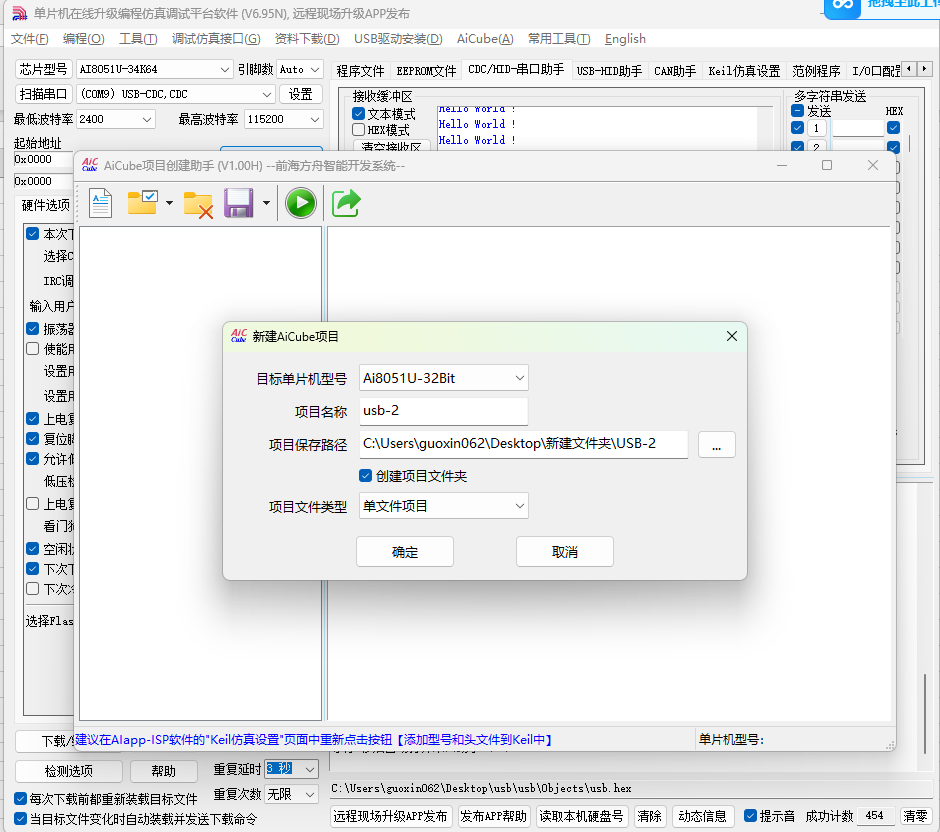The width and height of the screenshot is (940, 832).
Task: Open the AiCube(A) menu
Action: point(485,39)
